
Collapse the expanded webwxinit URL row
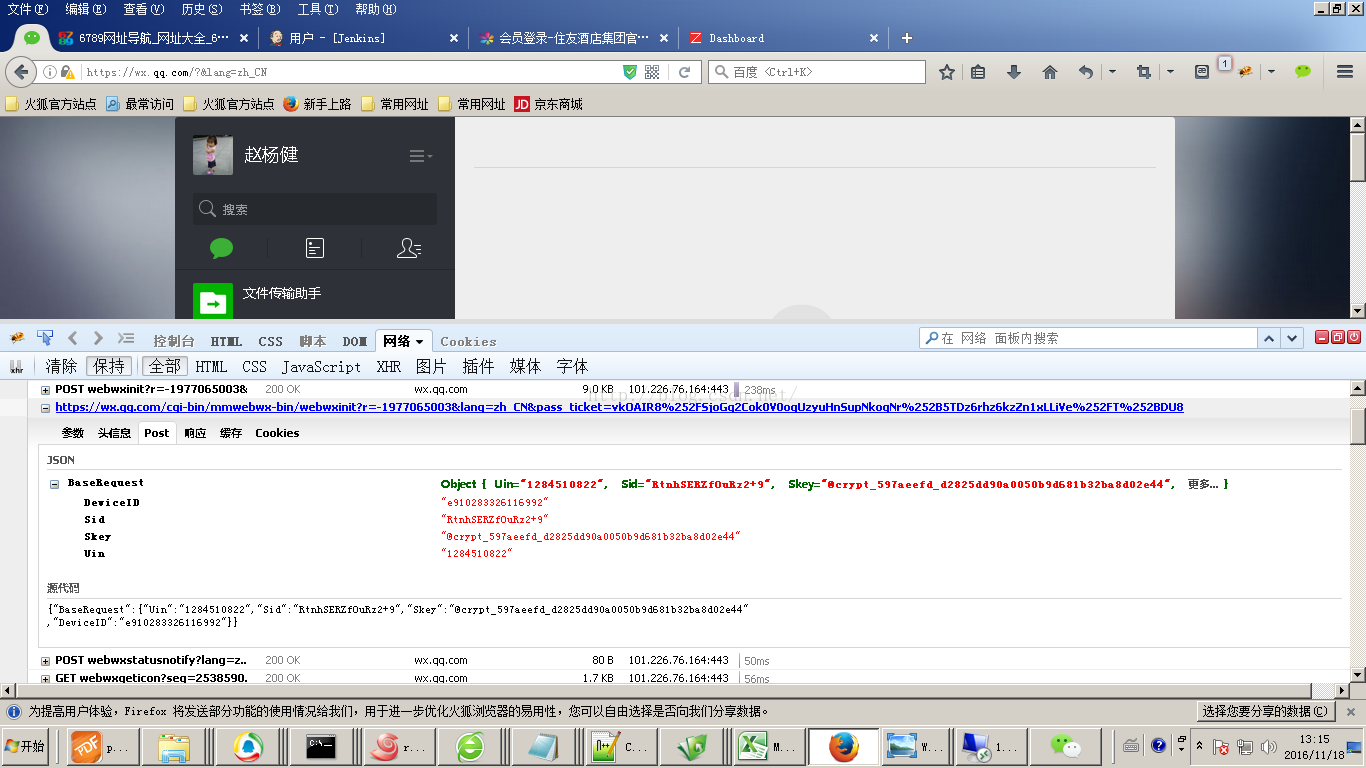pyautogui.click(x=45, y=408)
